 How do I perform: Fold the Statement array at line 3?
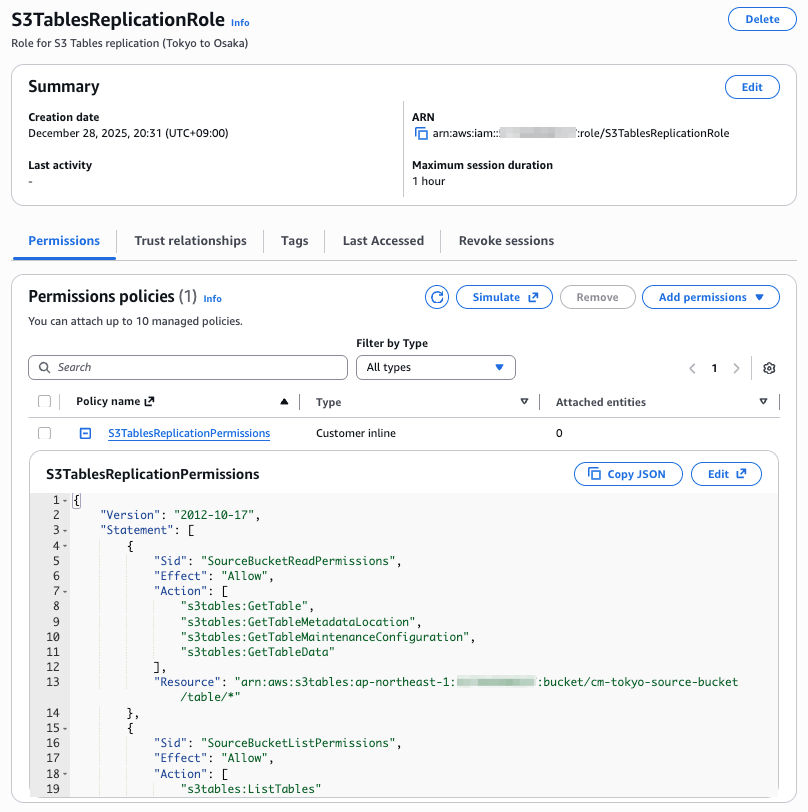[x=65, y=530]
